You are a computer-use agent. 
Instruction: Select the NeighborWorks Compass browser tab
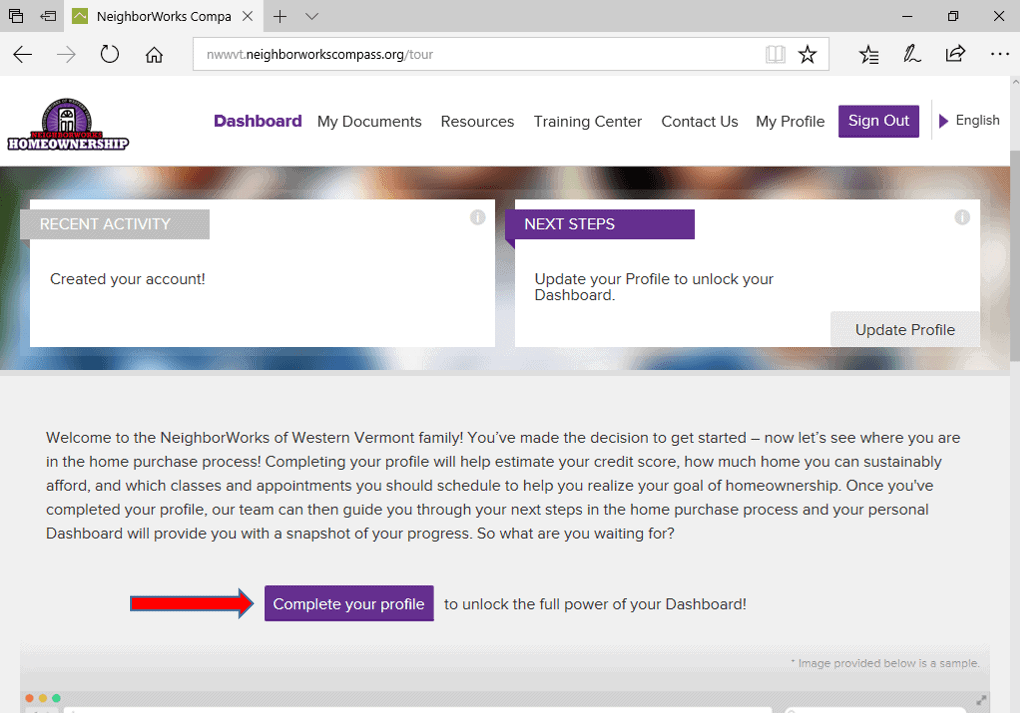click(x=163, y=16)
